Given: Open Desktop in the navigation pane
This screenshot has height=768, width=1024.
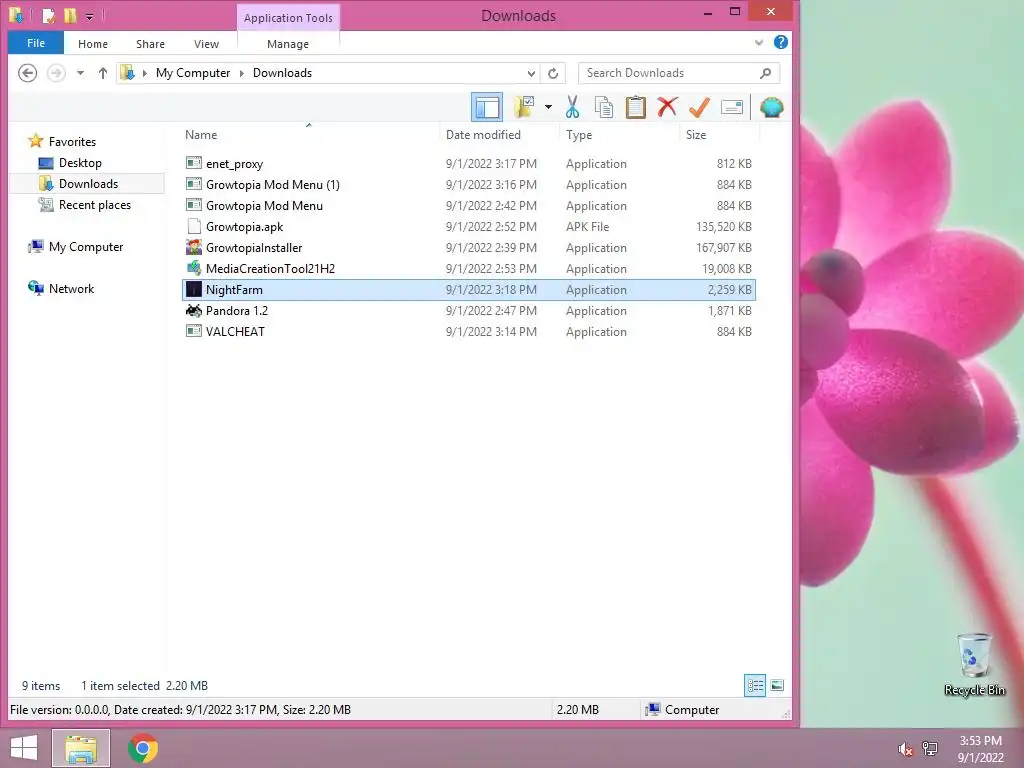Looking at the screenshot, I should [x=80, y=163].
